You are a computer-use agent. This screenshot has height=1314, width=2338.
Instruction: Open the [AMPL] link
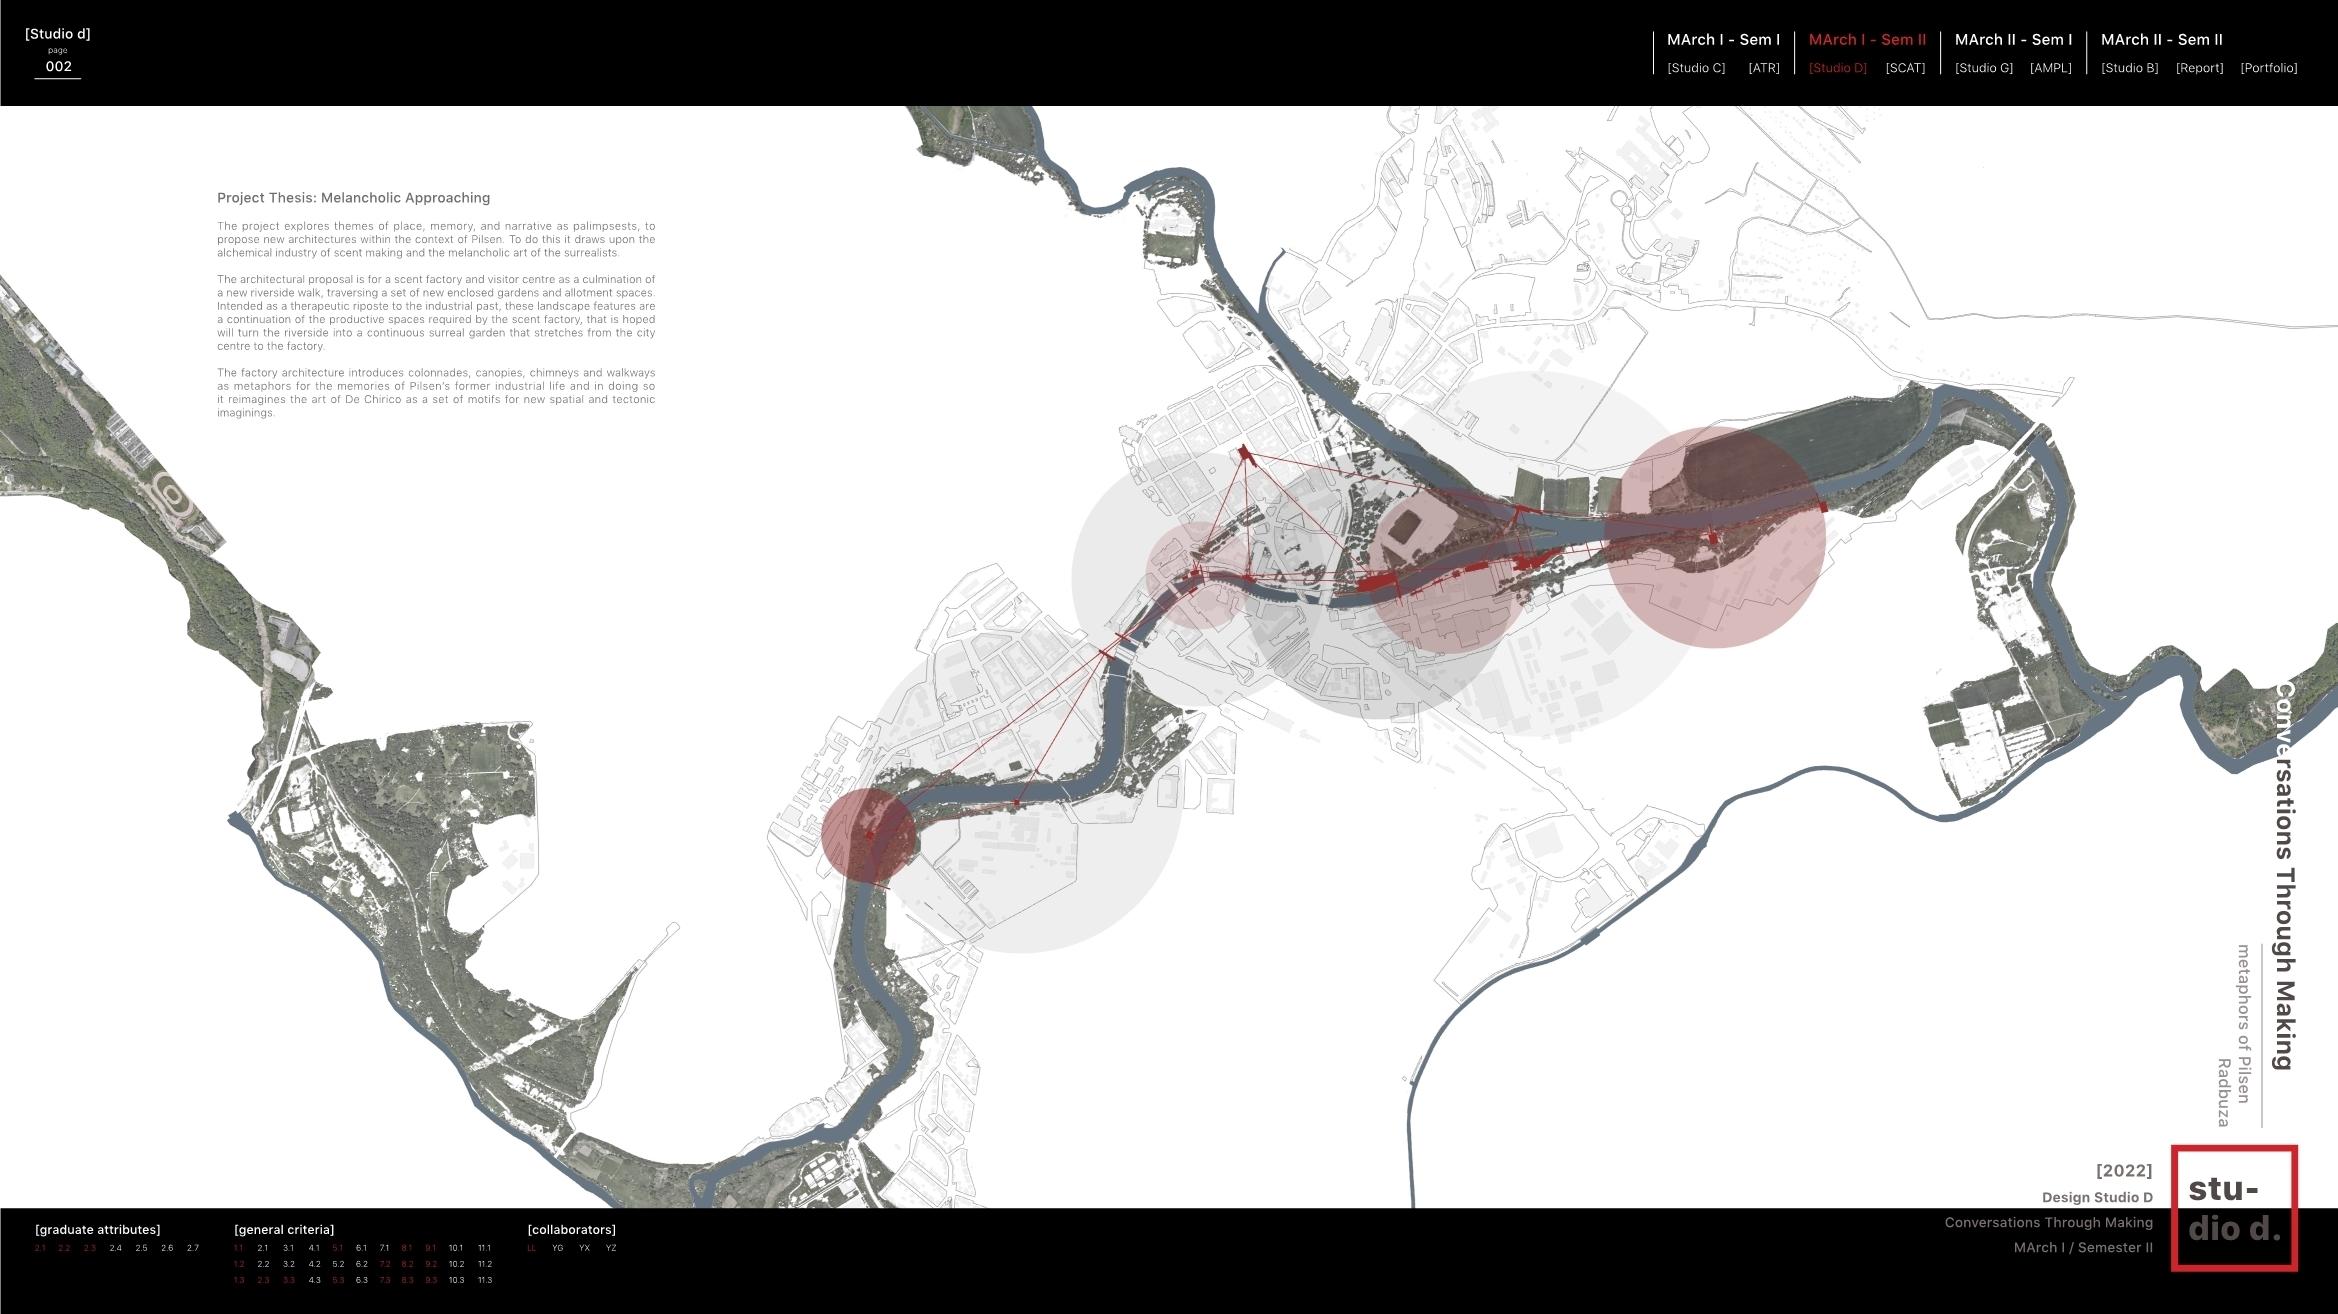tap(2050, 68)
